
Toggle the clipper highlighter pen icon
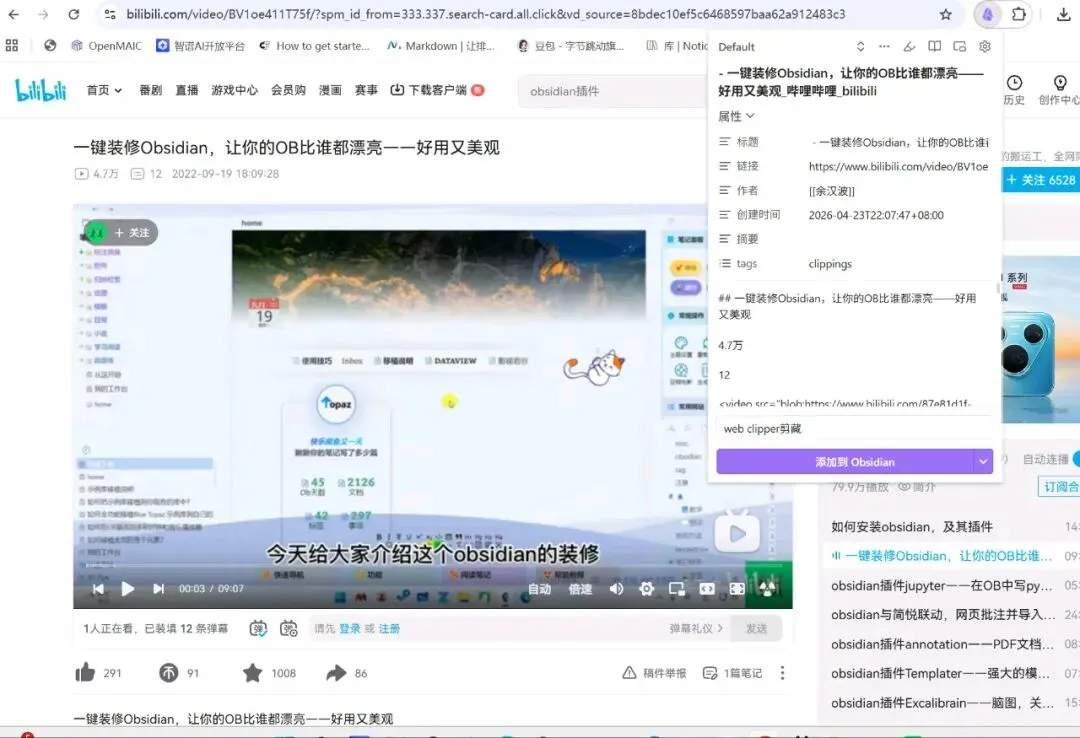coord(909,46)
